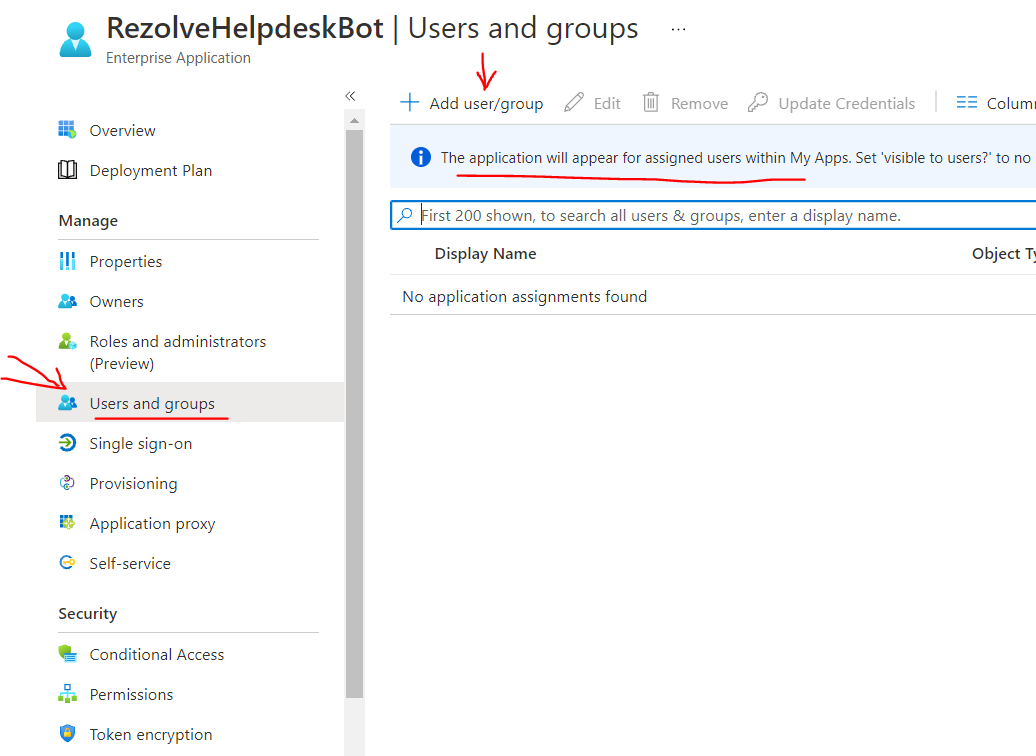The height and width of the screenshot is (756, 1036).
Task: Click the Manage section heading
Action: coord(88,221)
